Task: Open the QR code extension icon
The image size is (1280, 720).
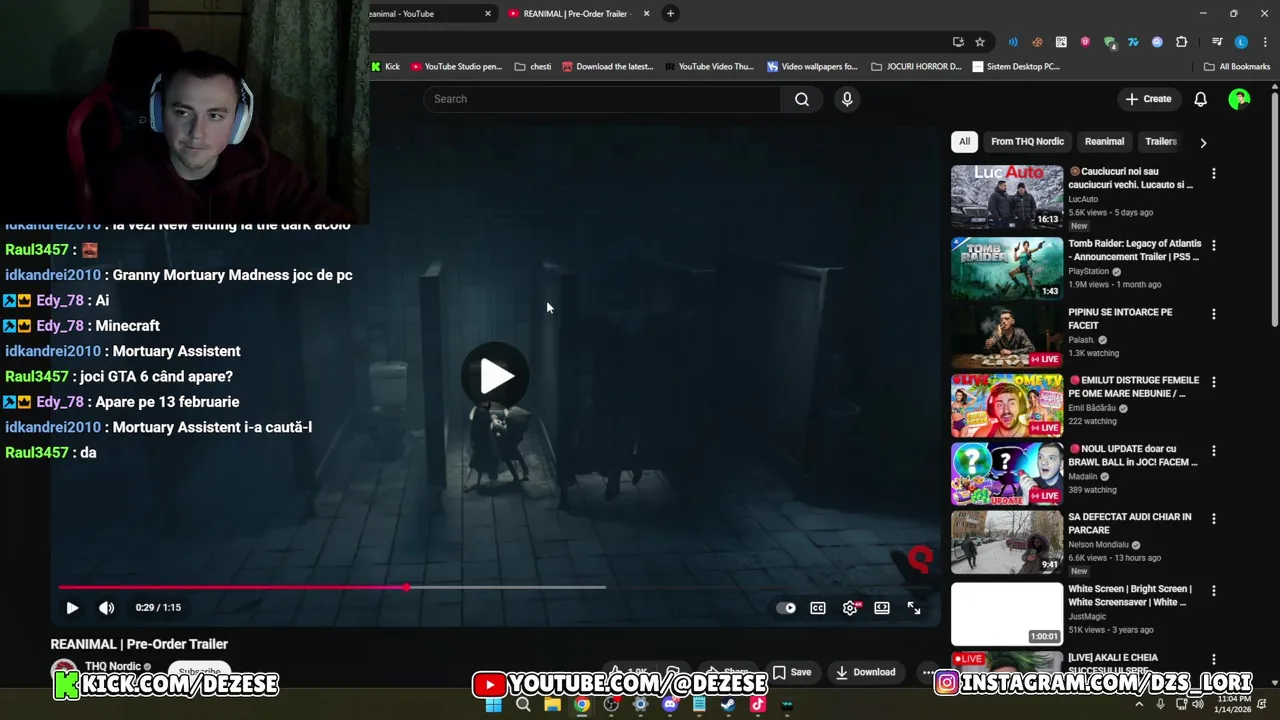Action: click(x=1061, y=42)
